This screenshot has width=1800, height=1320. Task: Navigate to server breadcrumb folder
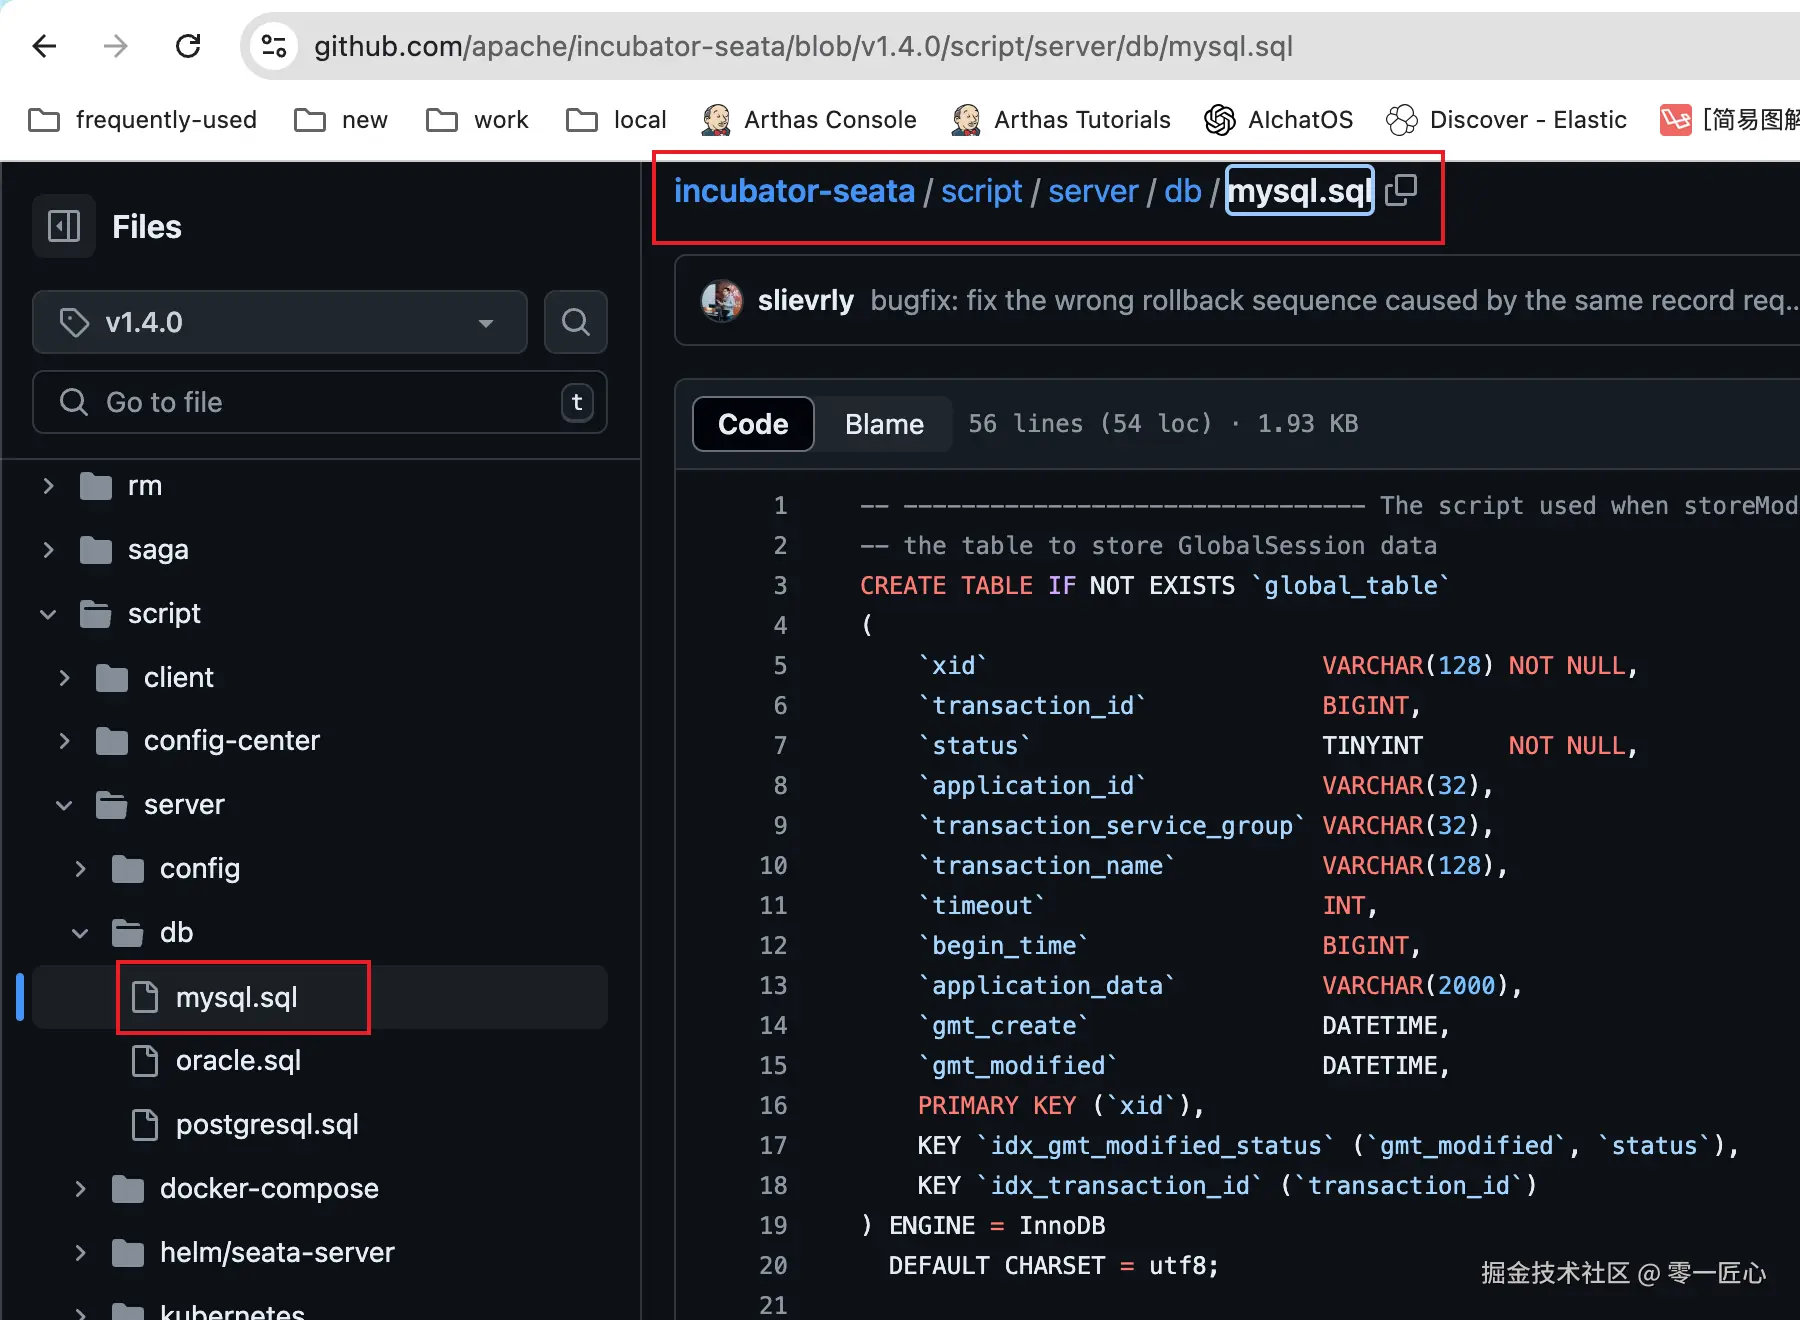click(x=1093, y=191)
